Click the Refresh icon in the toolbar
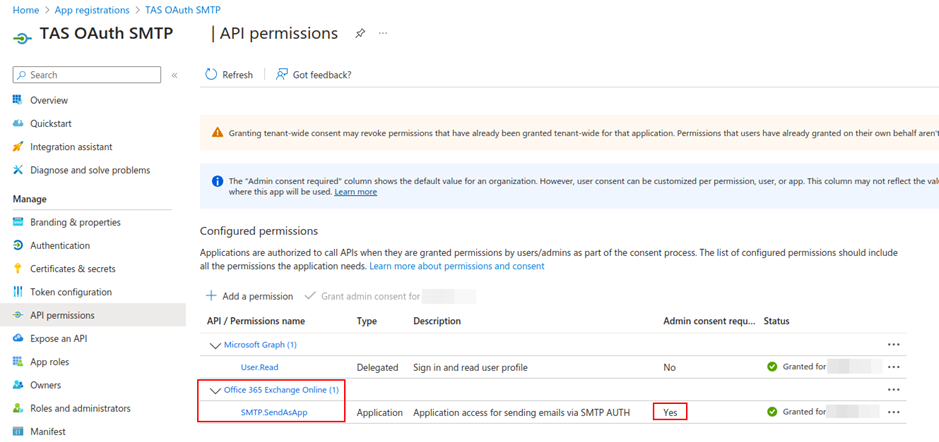This screenshot has height=442, width=939. (211, 75)
